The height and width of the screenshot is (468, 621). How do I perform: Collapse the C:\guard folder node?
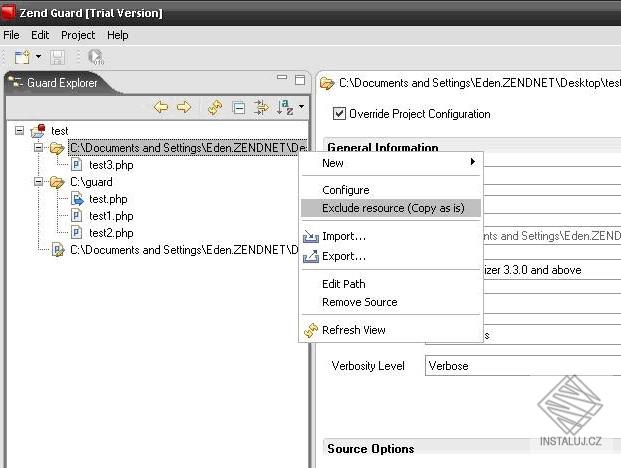click(38, 182)
